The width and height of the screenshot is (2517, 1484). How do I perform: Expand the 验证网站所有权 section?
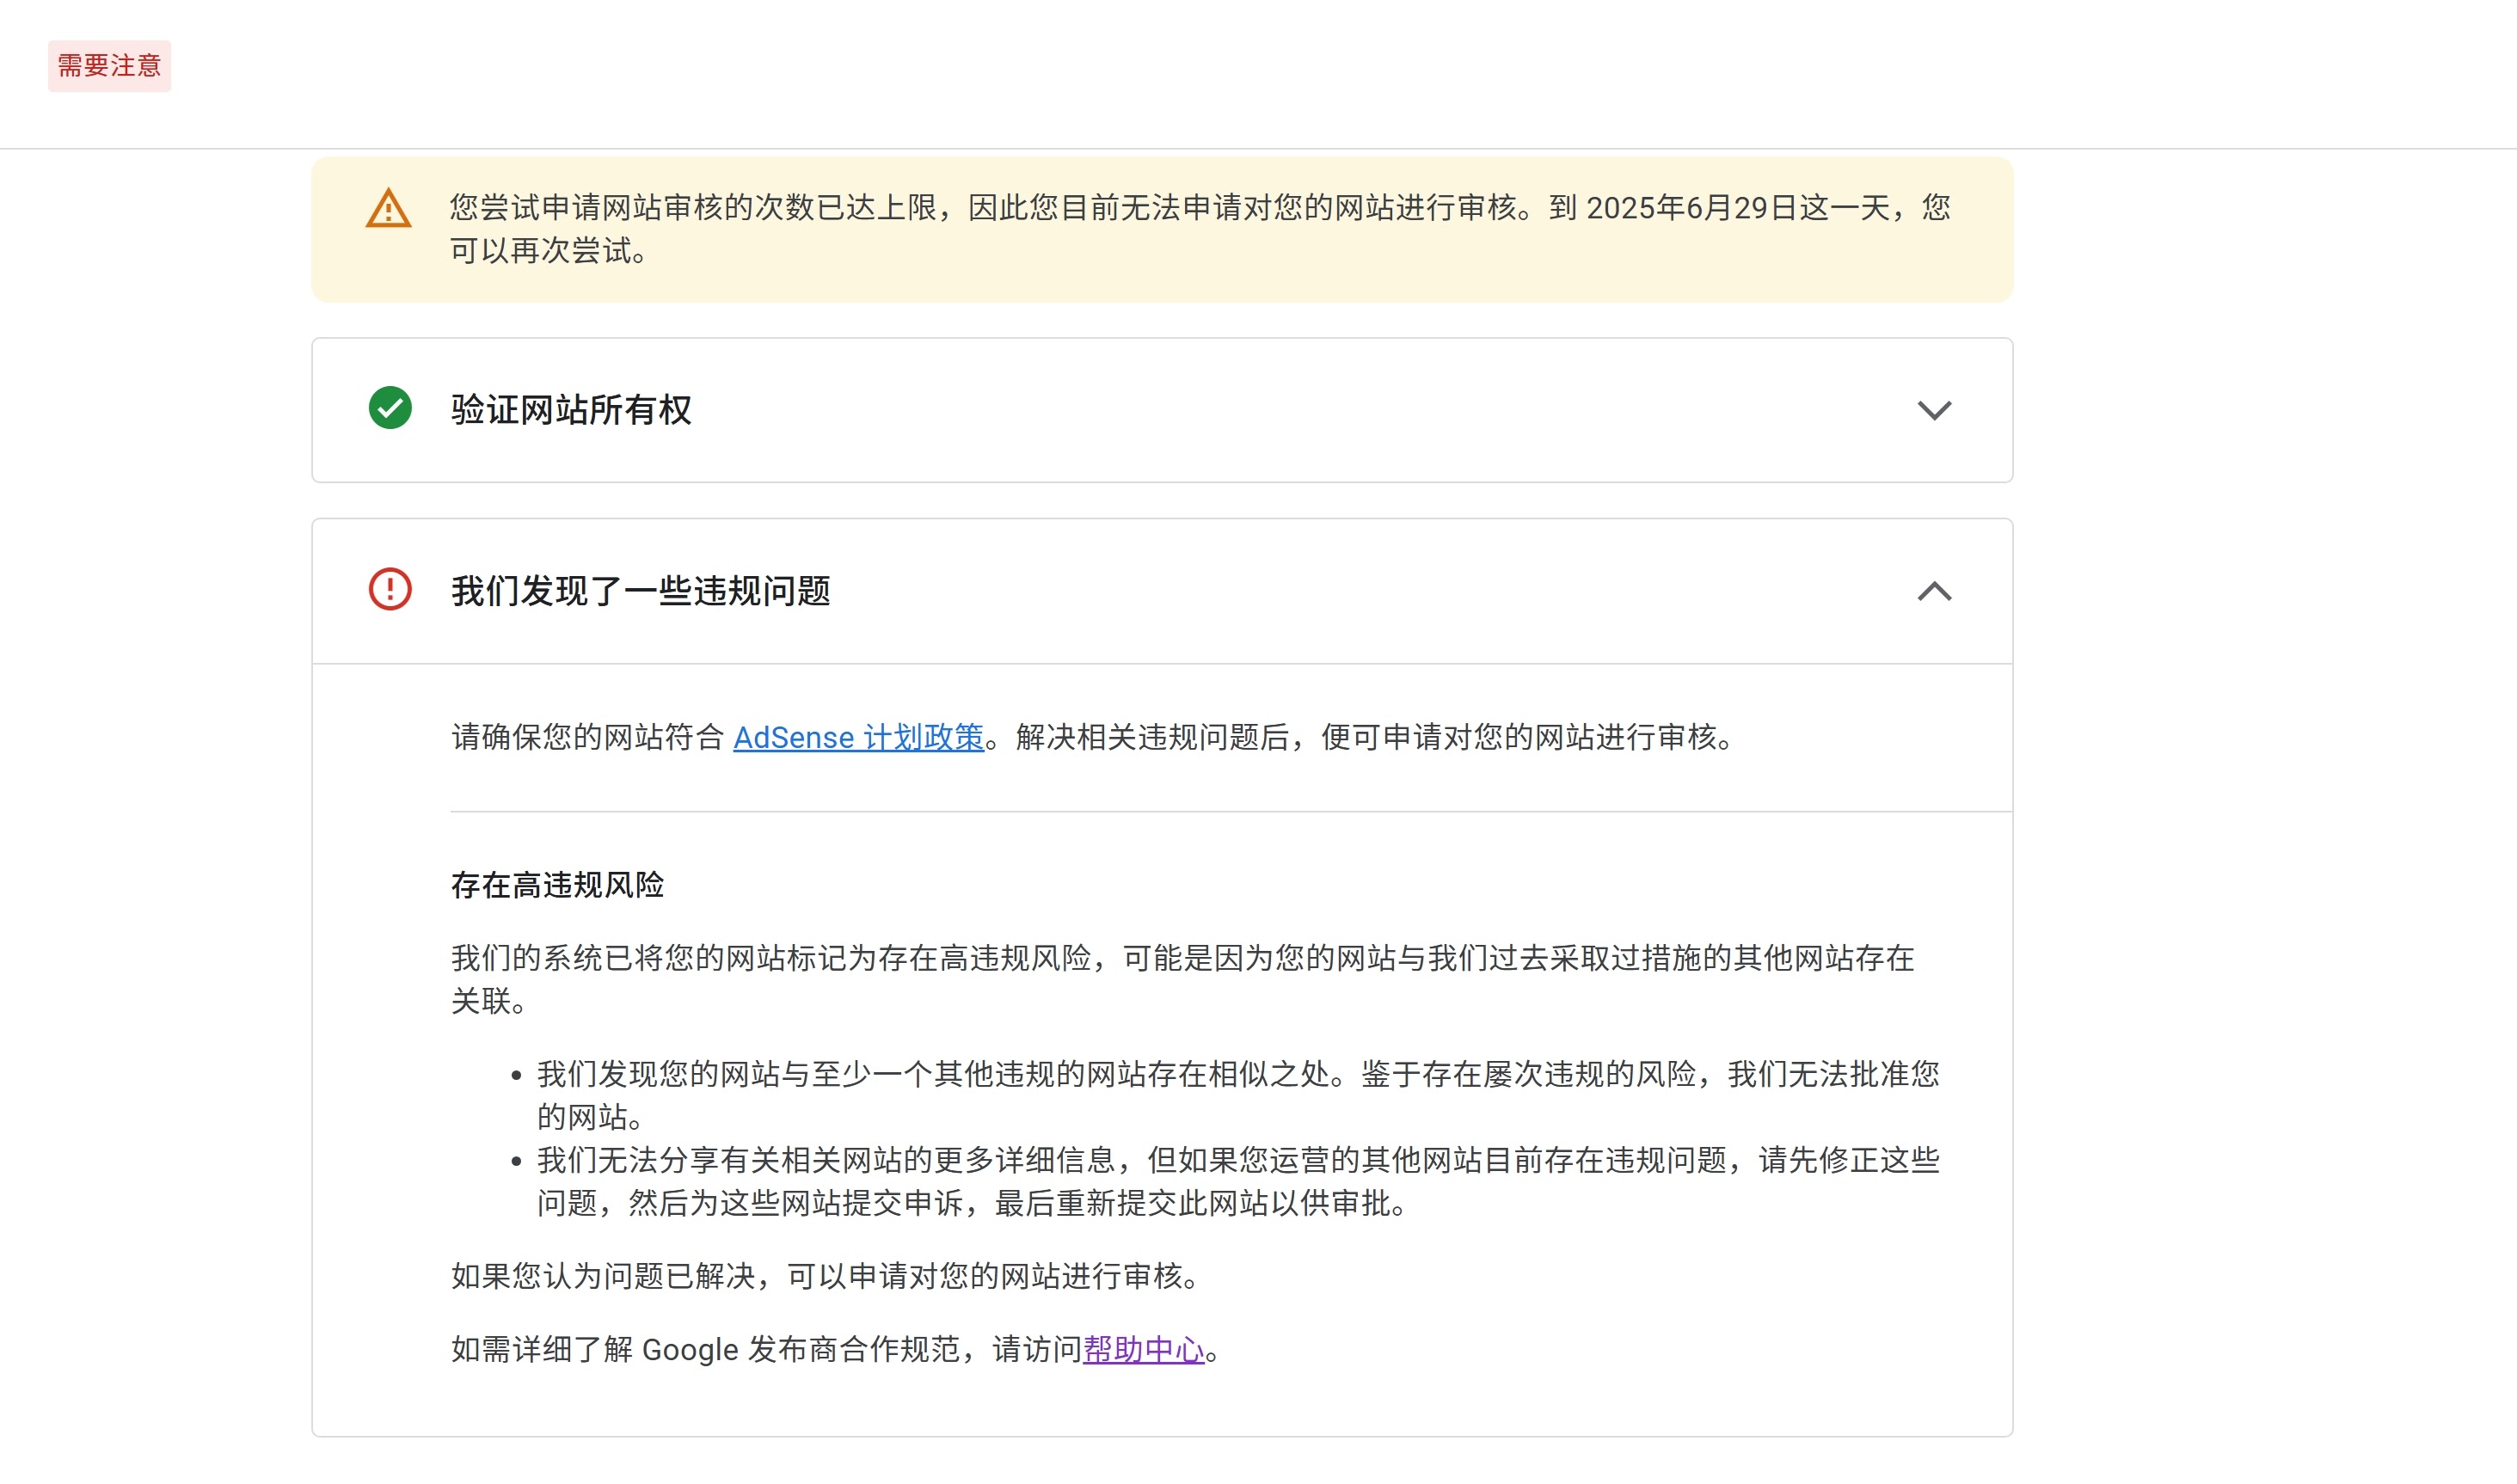click(1934, 409)
